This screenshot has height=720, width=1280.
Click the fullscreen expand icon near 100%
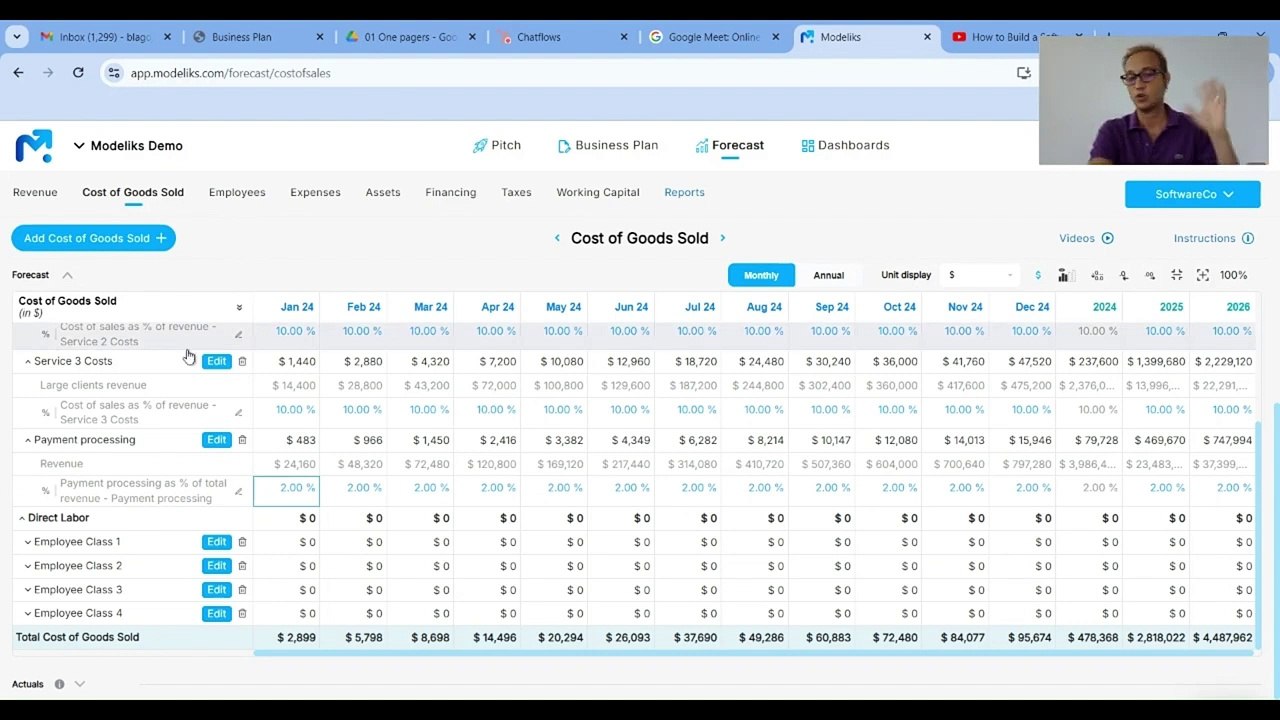[x=1202, y=275]
